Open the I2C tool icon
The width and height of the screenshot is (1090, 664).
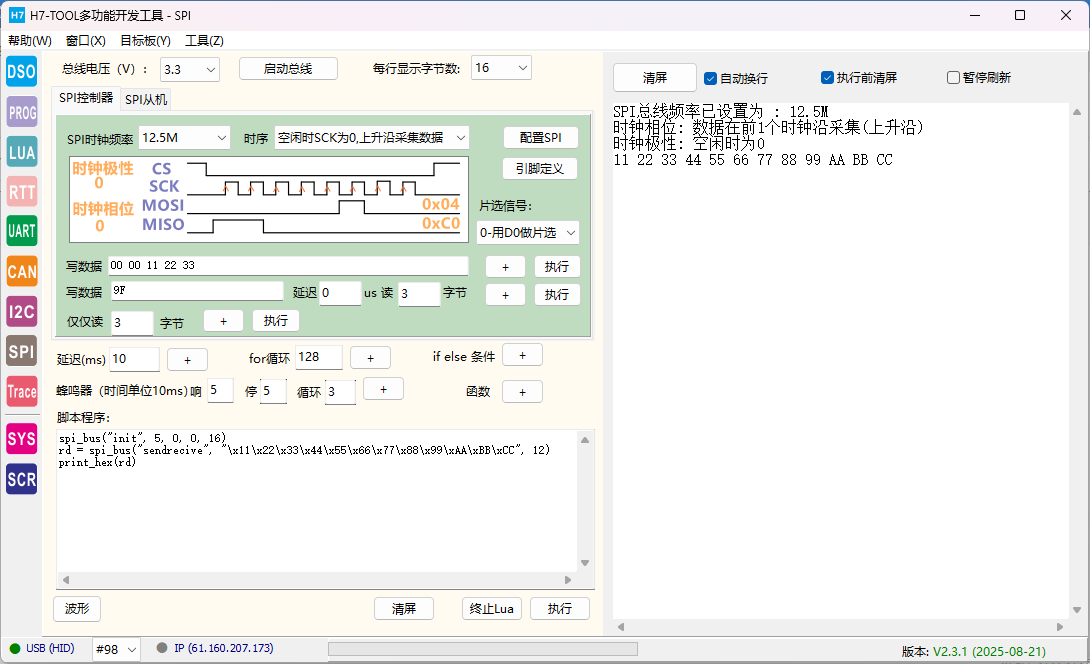(21, 312)
